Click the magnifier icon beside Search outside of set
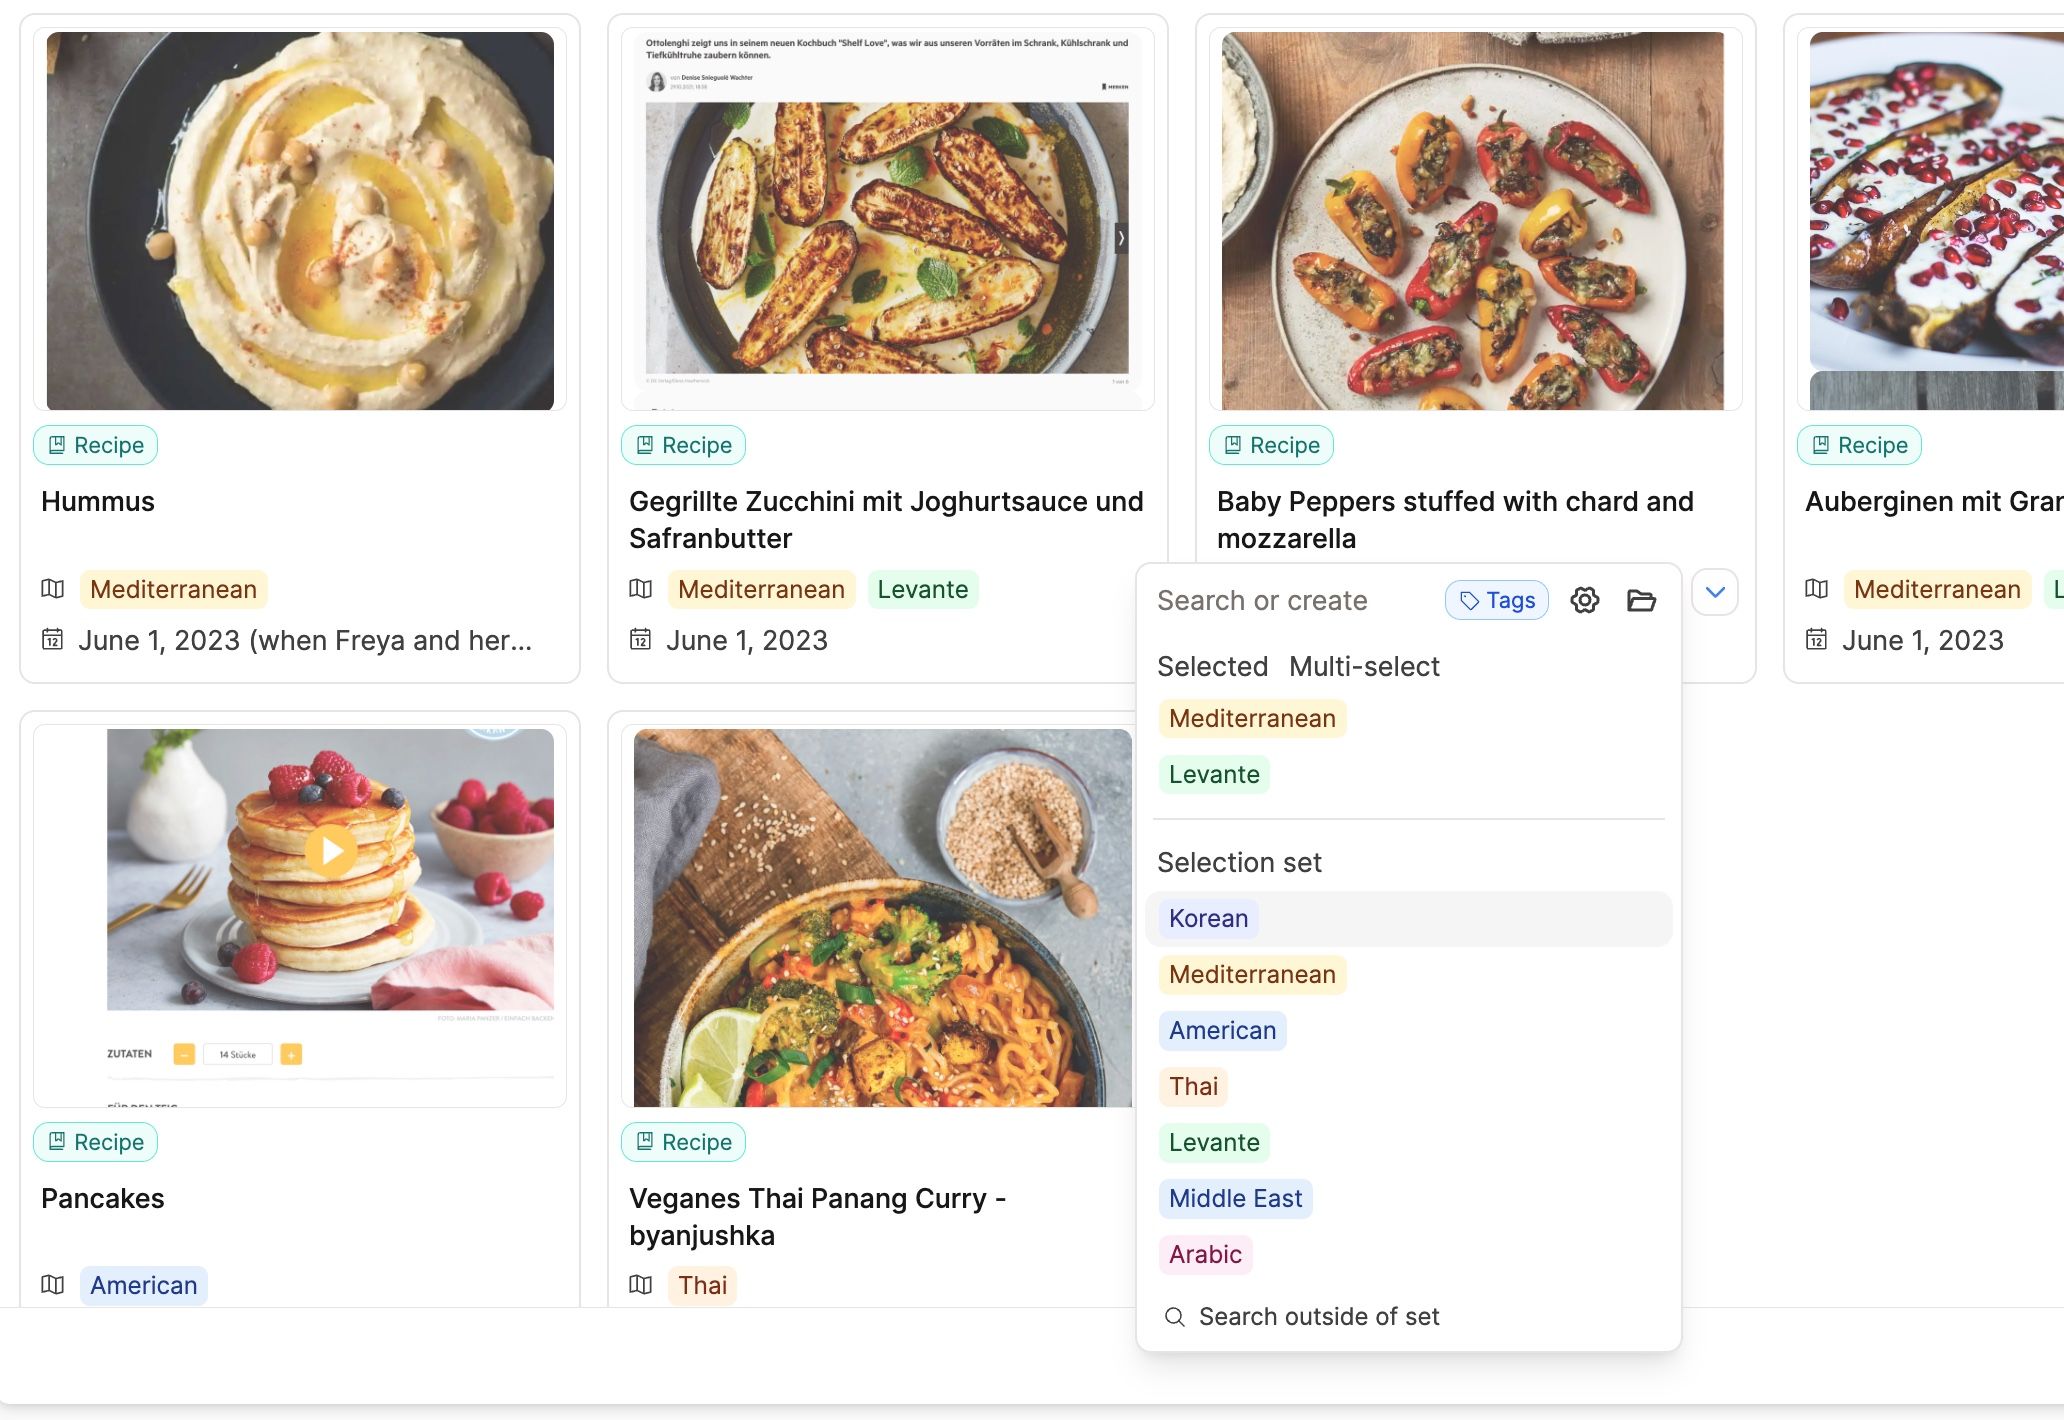This screenshot has height=1420, width=2064. click(1175, 1317)
